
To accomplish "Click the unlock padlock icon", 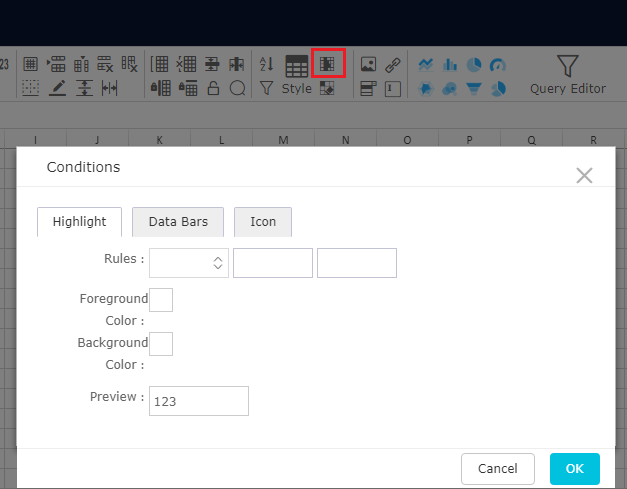I will point(213,88).
